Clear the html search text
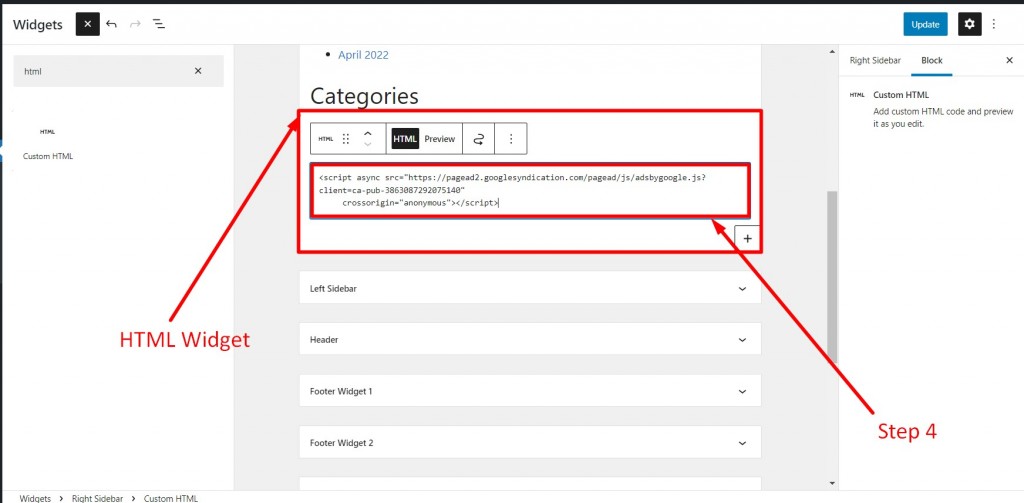The image size is (1024, 503). [198, 71]
